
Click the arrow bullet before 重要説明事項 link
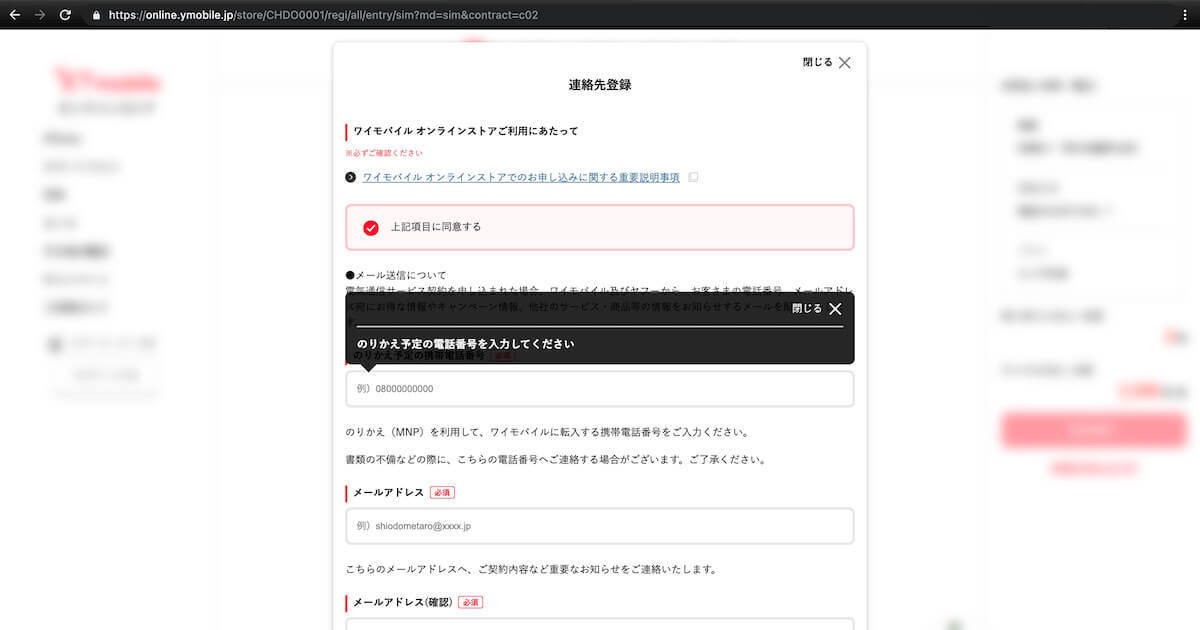pyautogui.click(x=351, y=177)
